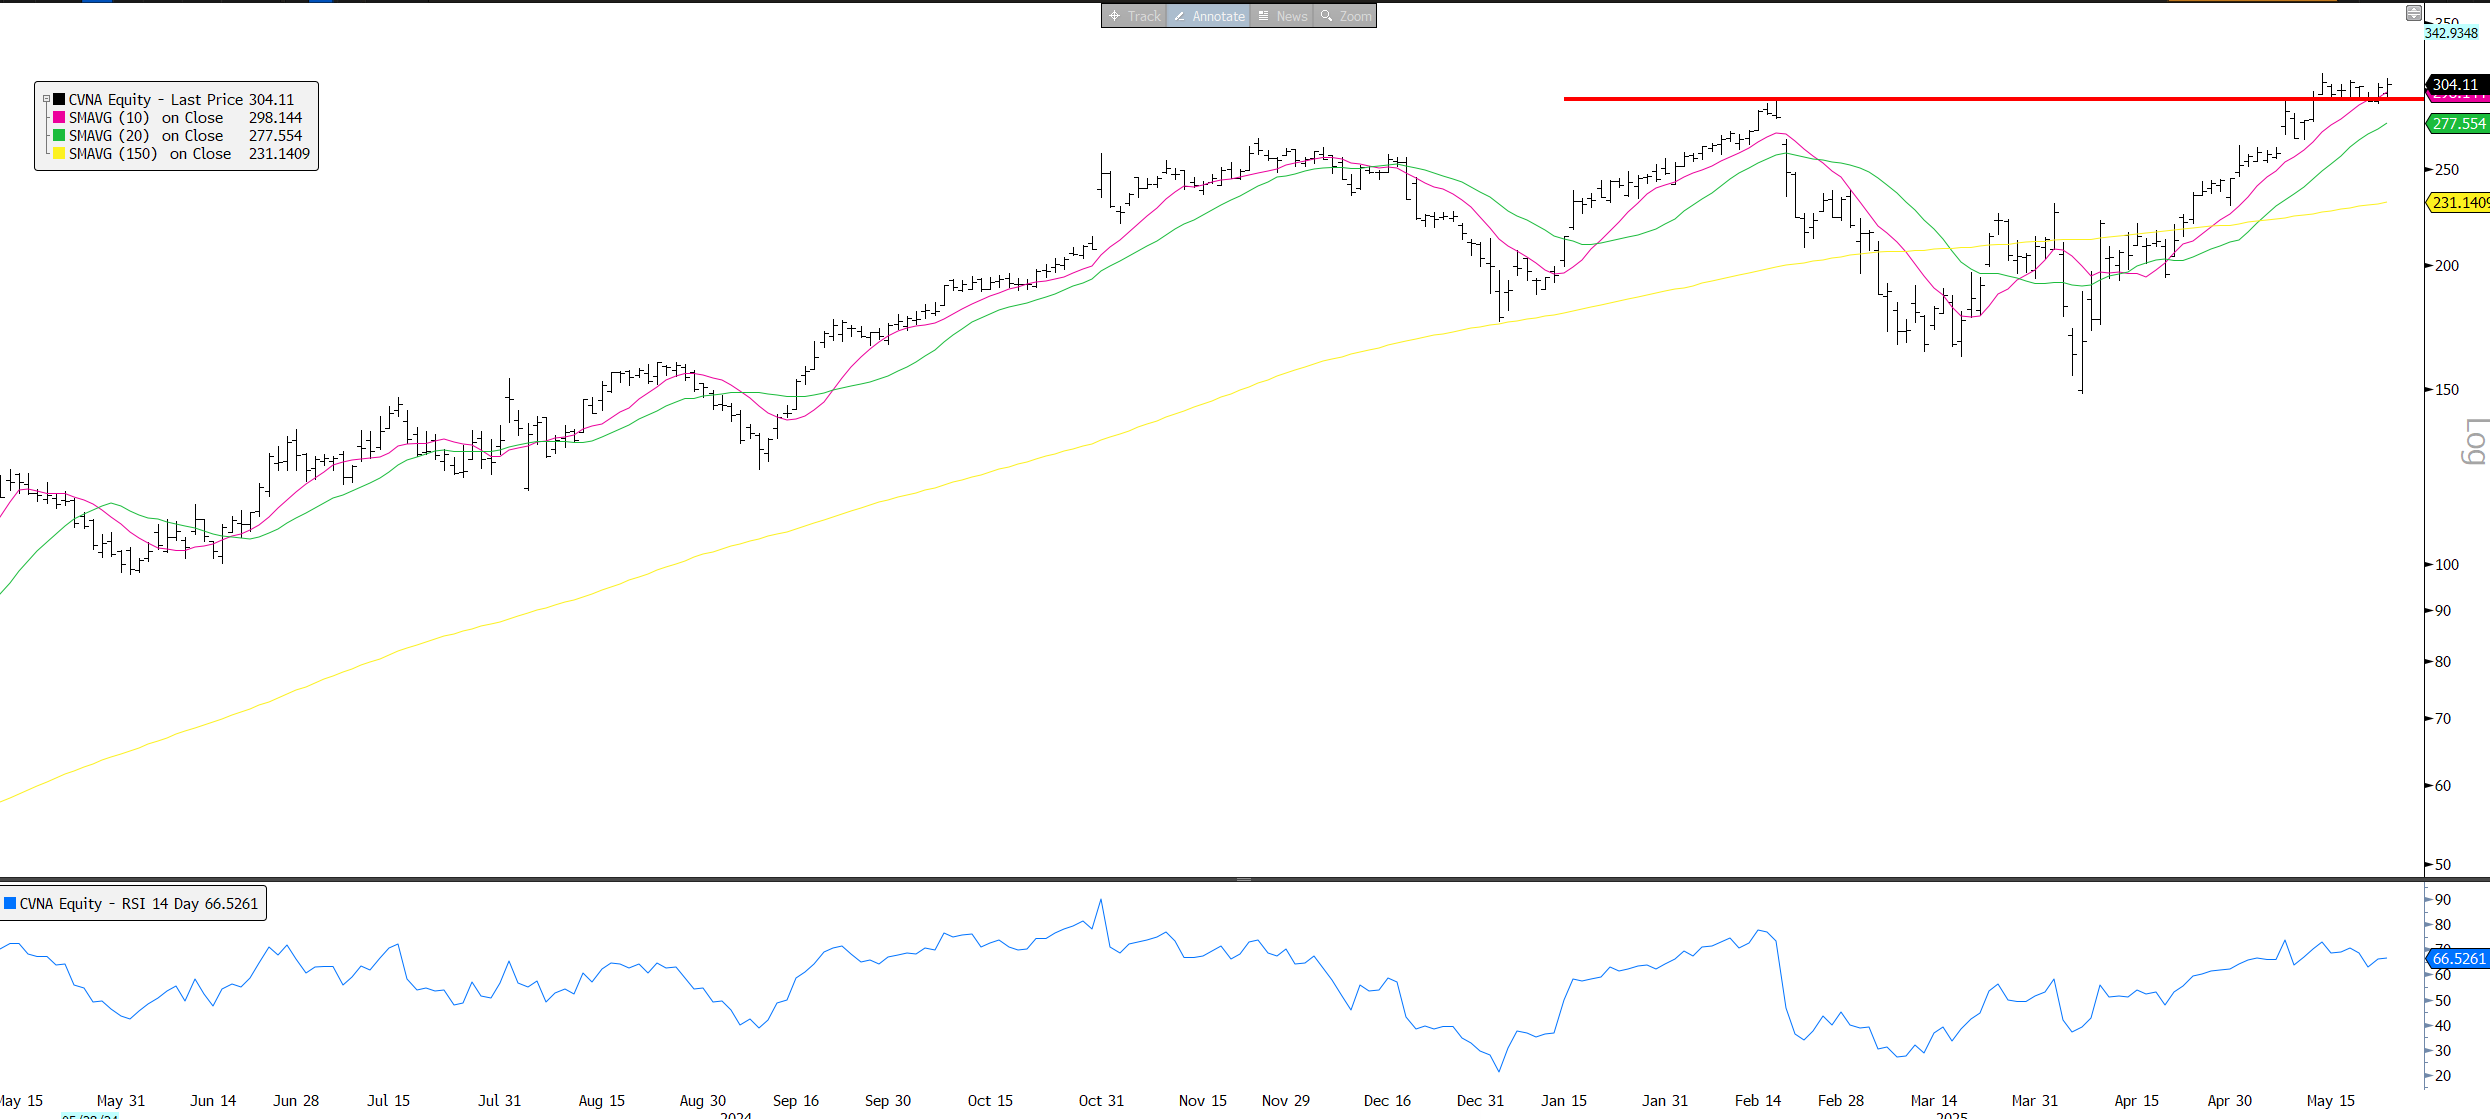Click the yellow SMAVG (150) color swatch

click(x=59, y=154)
